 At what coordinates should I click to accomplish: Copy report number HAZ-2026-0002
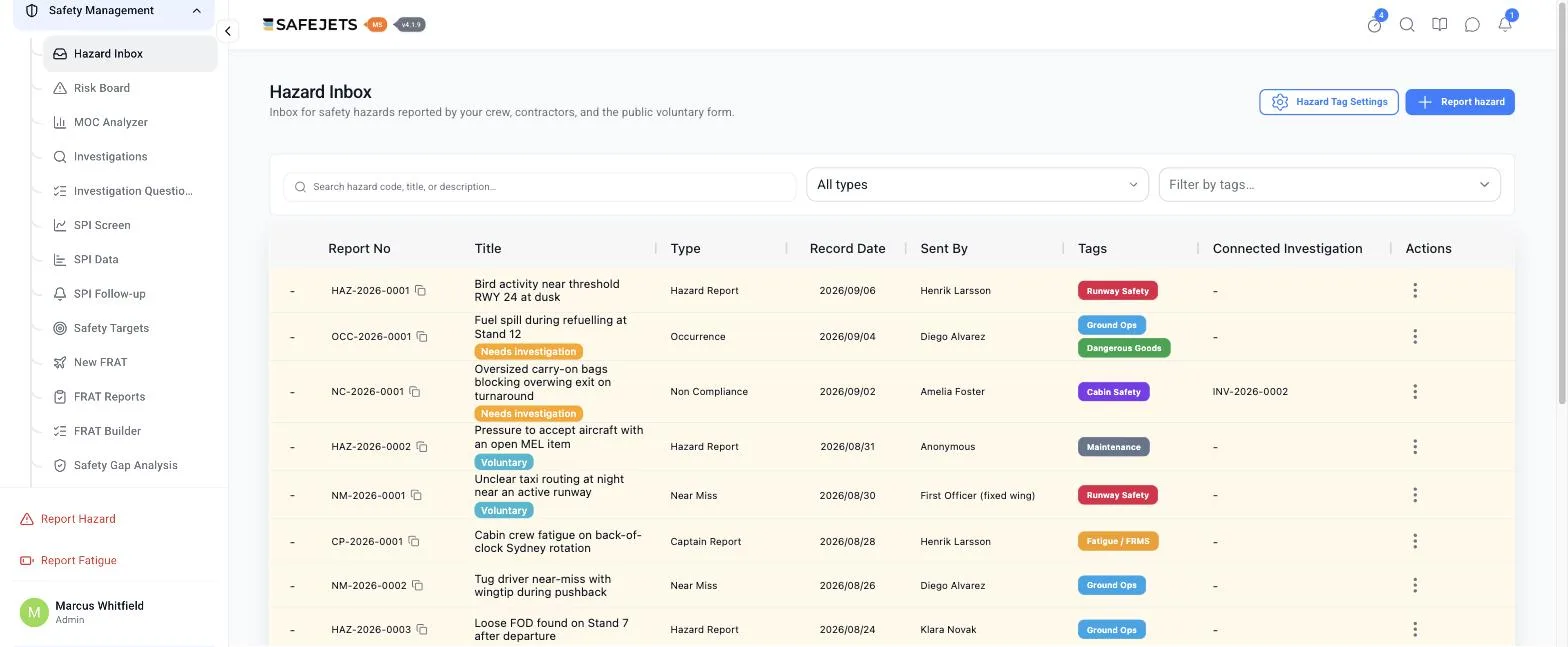(x=422, y=447)
